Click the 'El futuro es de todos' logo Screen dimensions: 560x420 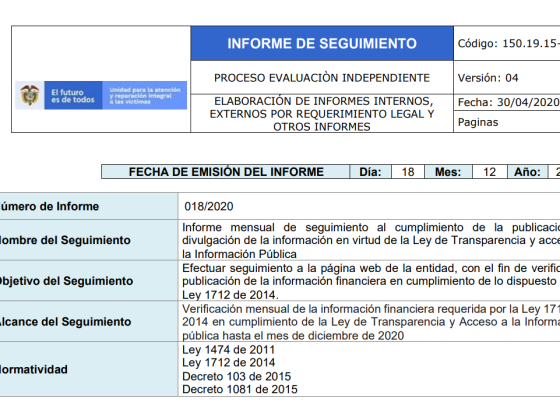click(73, 95)
